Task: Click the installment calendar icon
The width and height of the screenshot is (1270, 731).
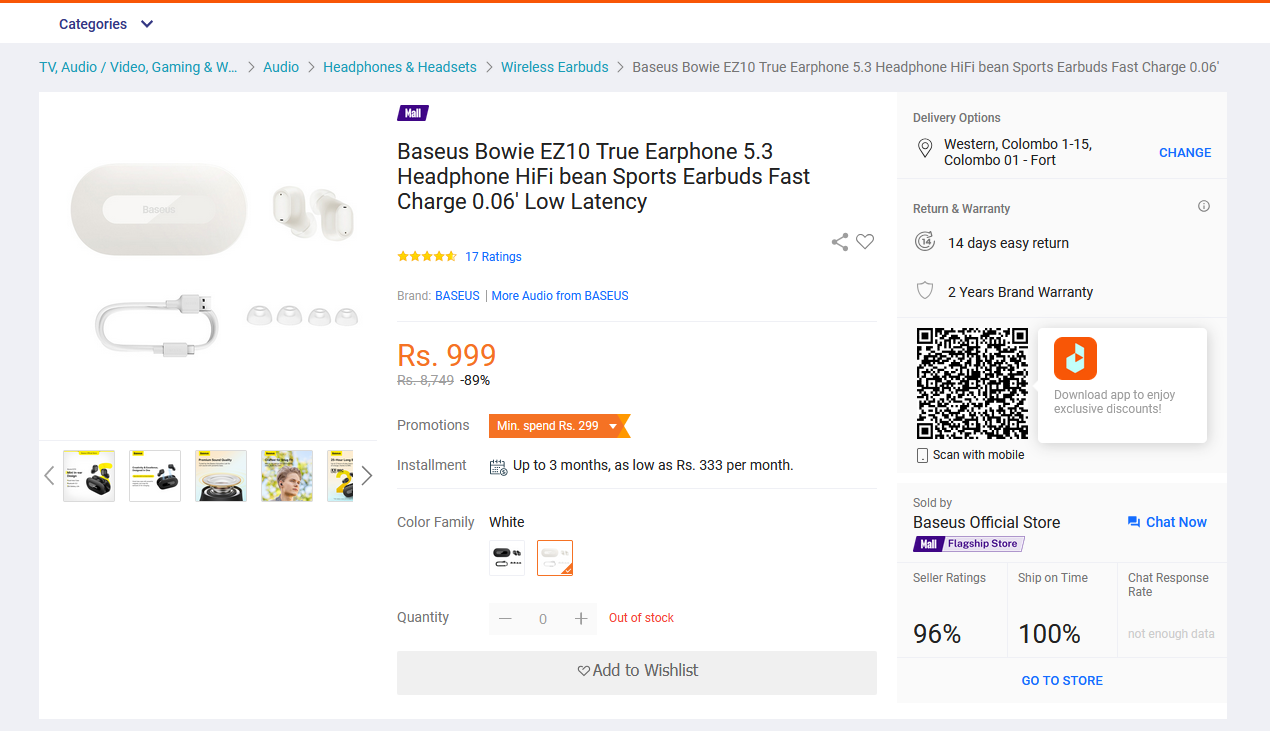Action: 498,466
